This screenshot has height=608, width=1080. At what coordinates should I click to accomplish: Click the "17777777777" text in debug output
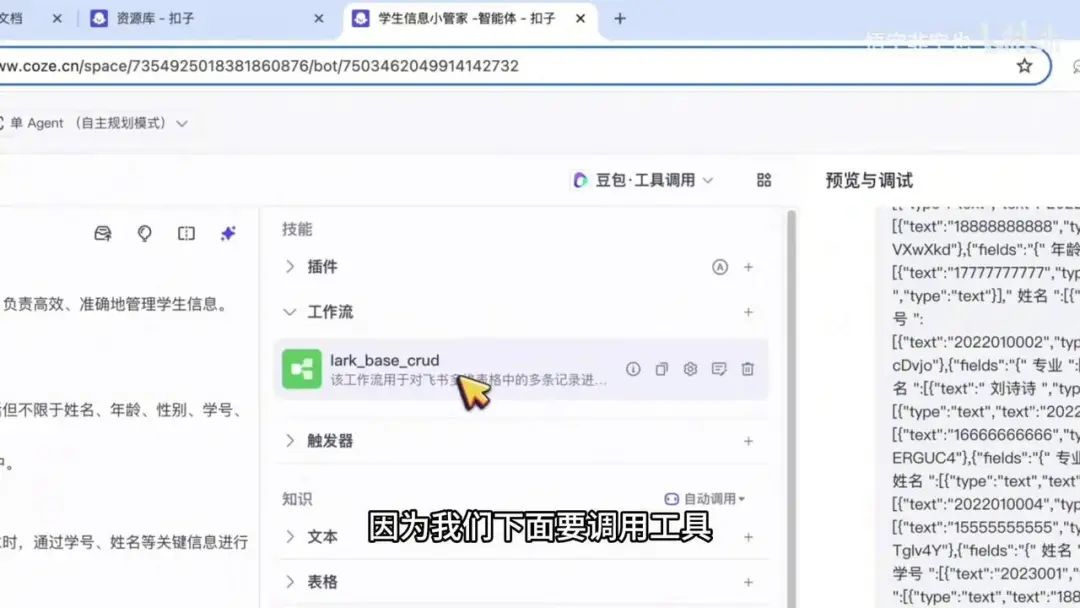point(1002,273)
